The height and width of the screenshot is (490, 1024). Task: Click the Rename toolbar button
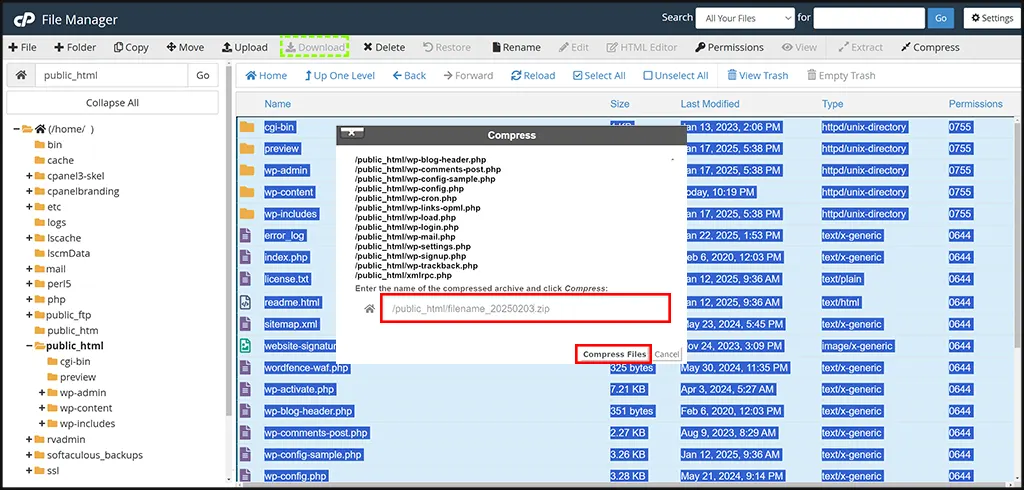click(516, 47)
